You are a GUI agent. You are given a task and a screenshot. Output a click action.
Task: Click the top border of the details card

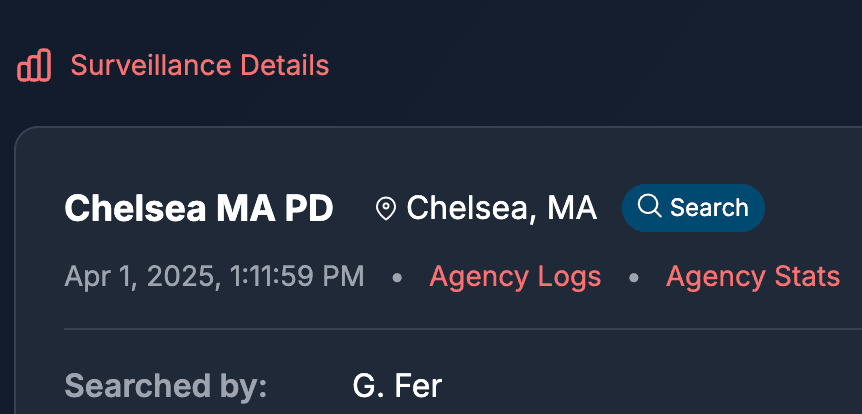point(450,128)
